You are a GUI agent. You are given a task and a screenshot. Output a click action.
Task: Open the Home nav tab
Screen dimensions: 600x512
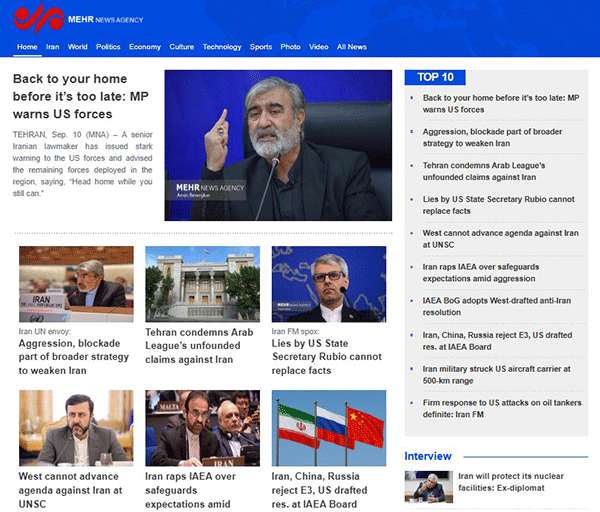pyautogui.click(x=27, y=47)
